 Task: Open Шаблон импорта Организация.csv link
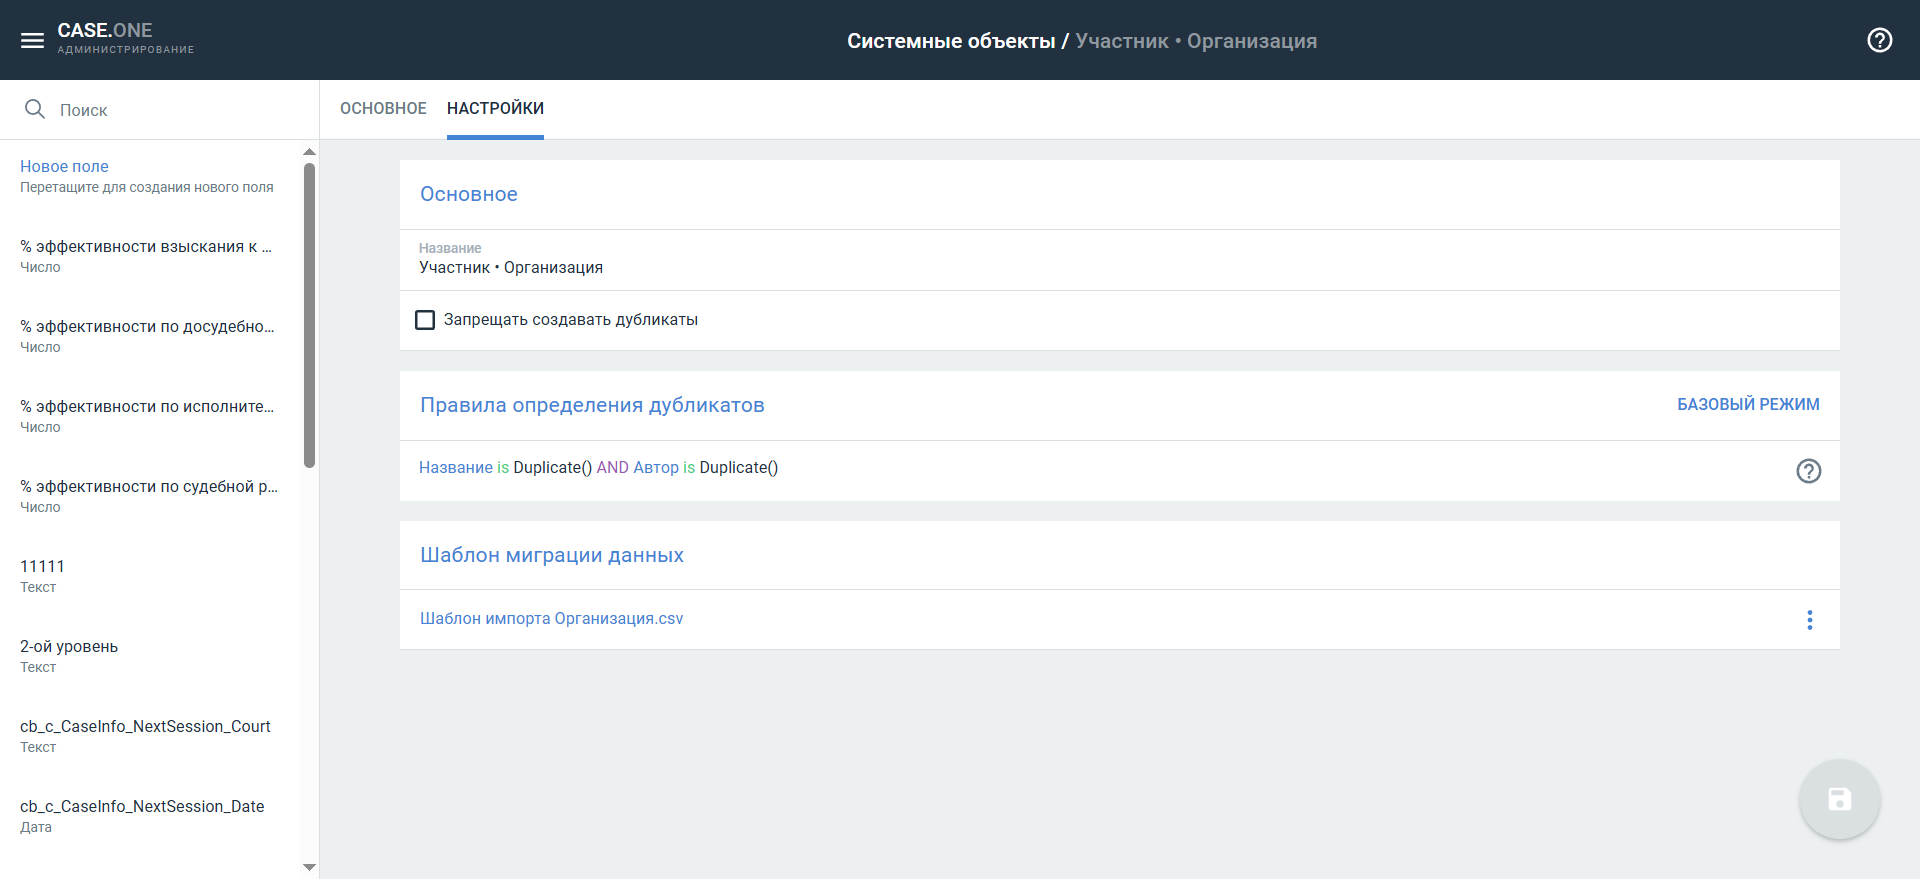tap(551, 619)
